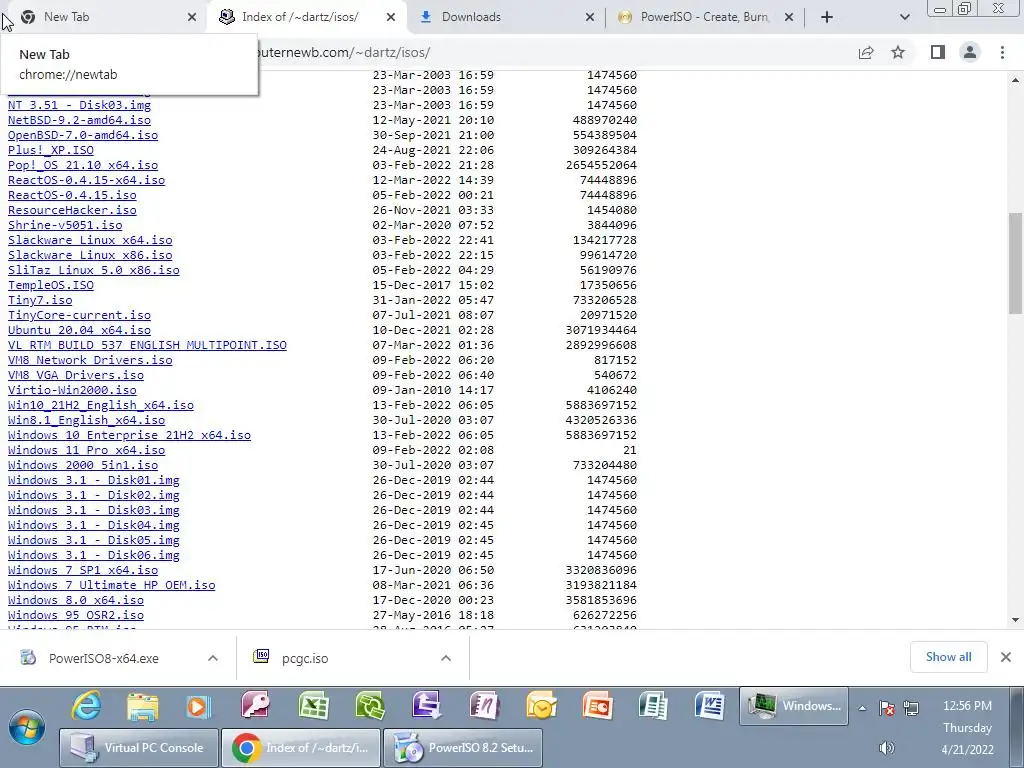Expand PowerISO8-x64.exe download options
The width and height of the screenshot is (1024, 768).
(x=213, y=658)
